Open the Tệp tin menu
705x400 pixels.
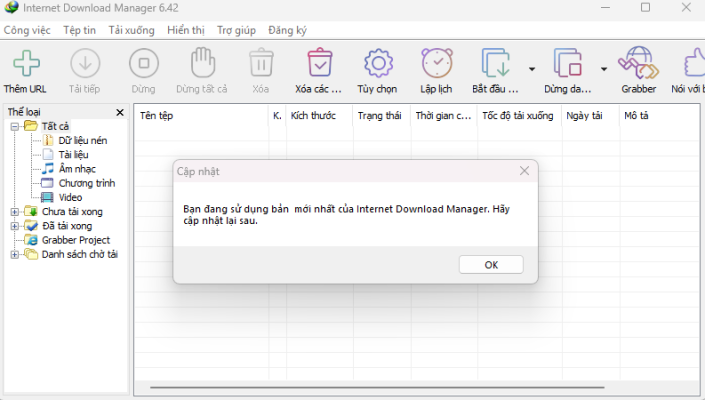80,30
